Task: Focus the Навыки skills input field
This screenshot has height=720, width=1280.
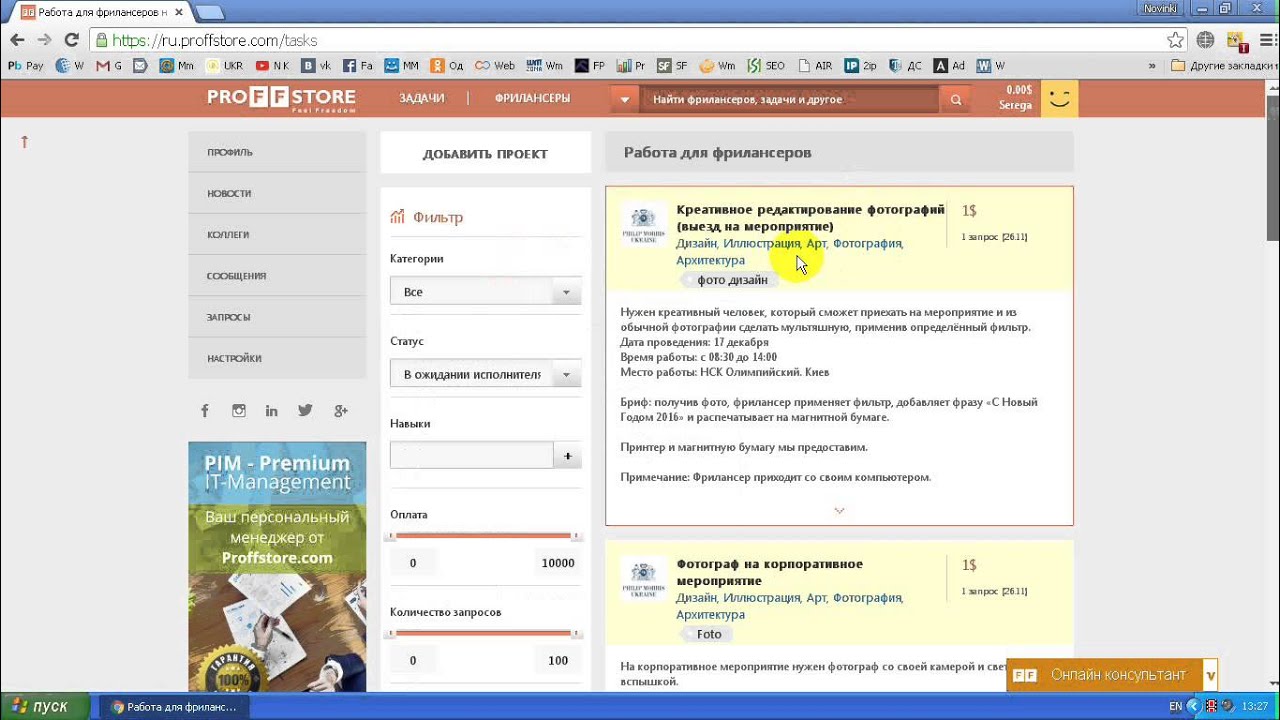Action: 471,455
